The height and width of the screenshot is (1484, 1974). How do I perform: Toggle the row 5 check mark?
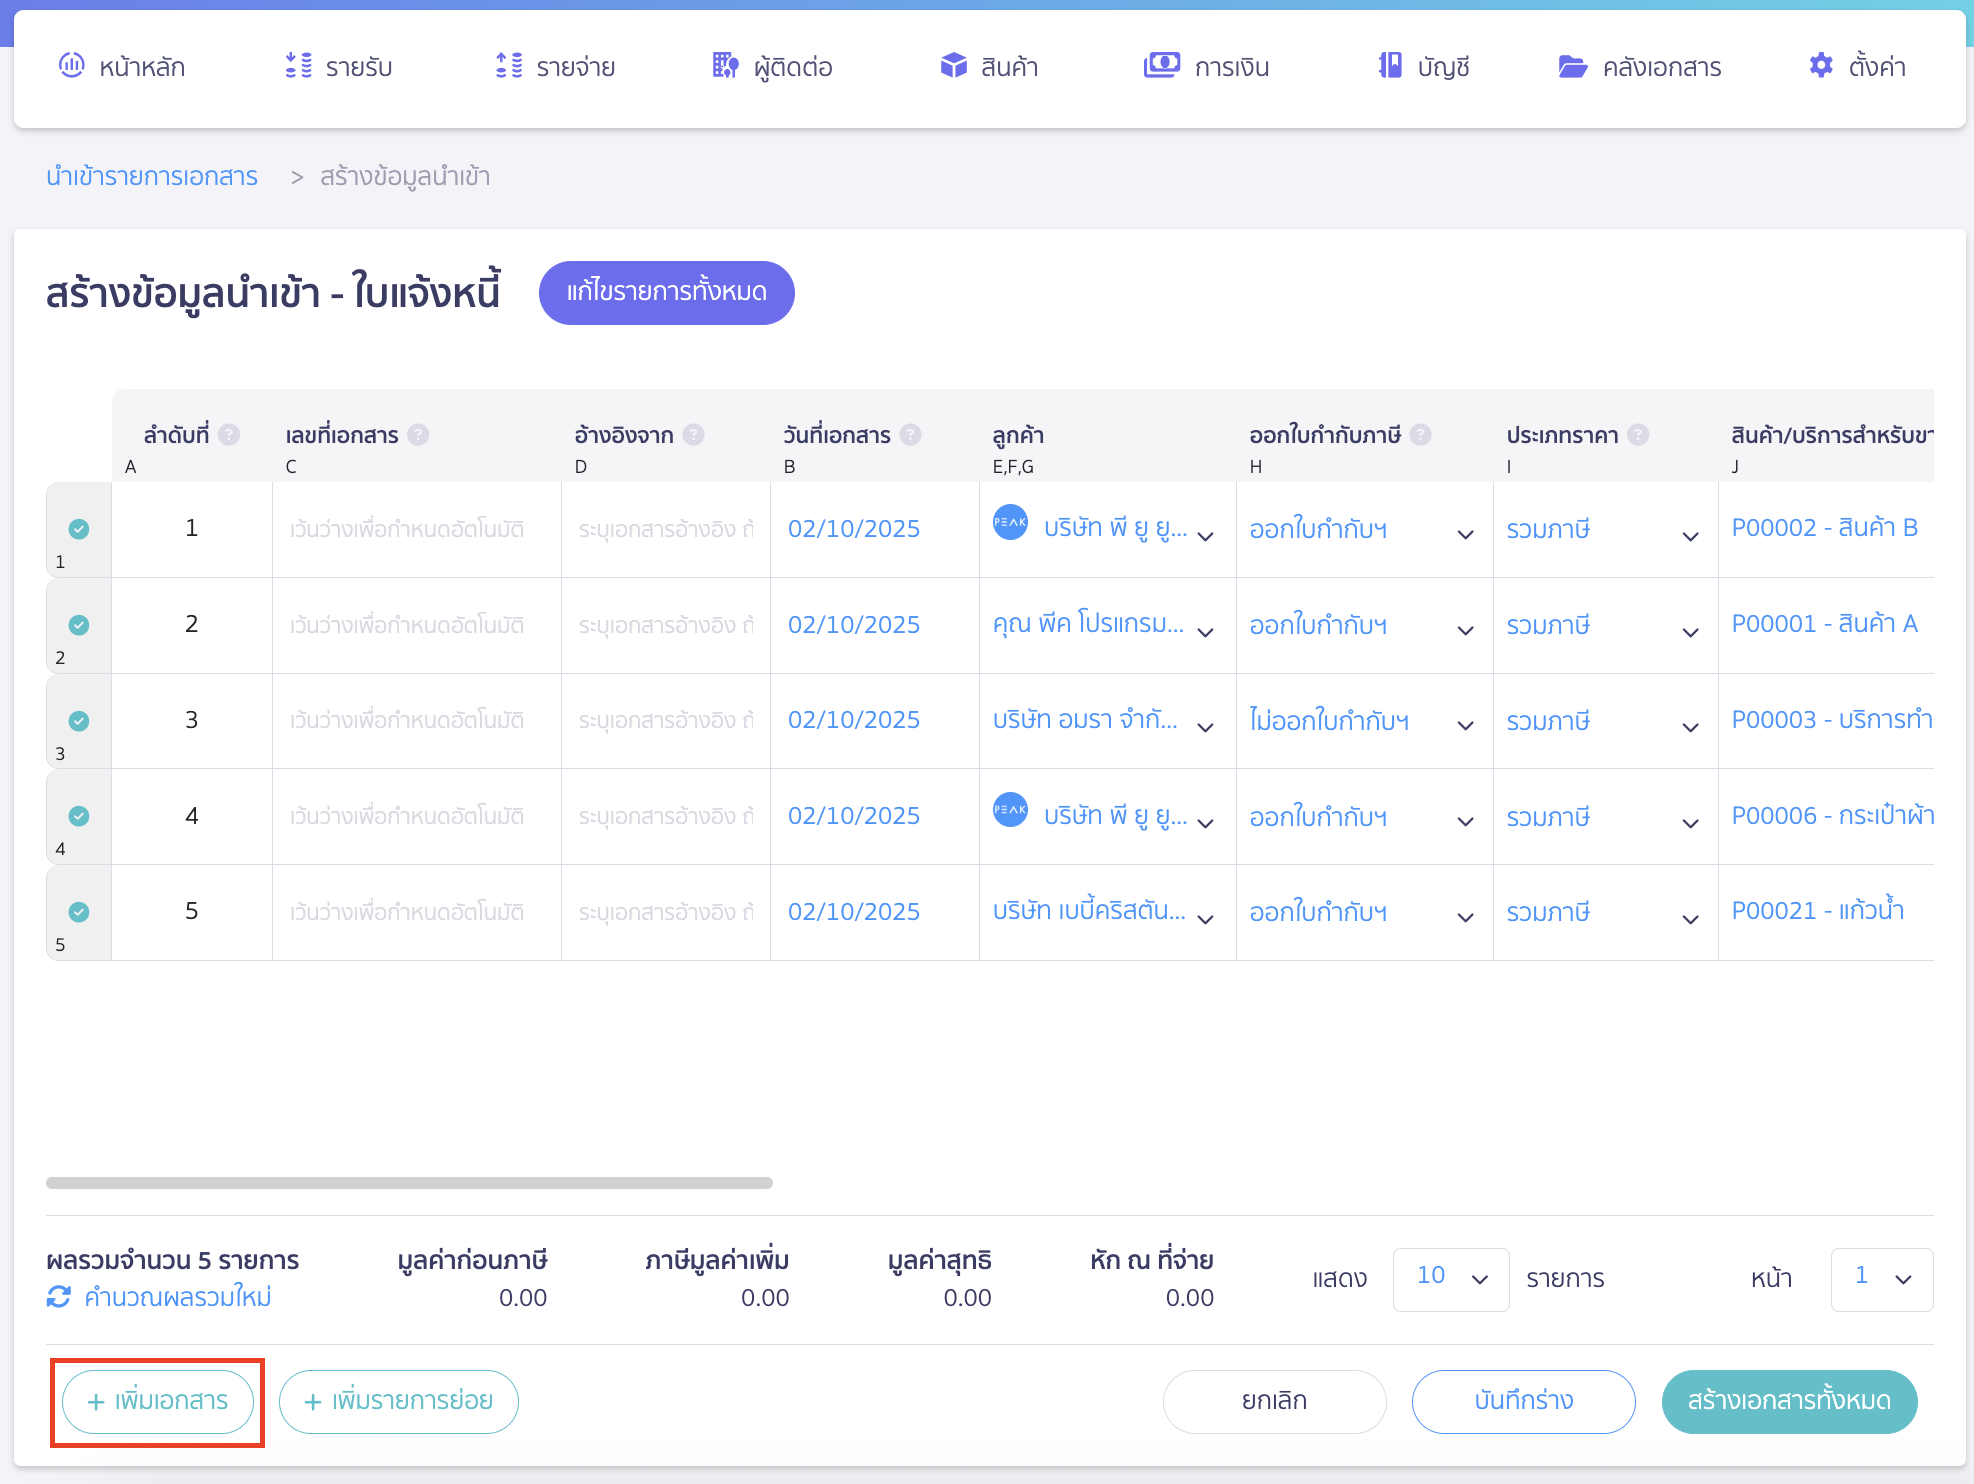79,912
